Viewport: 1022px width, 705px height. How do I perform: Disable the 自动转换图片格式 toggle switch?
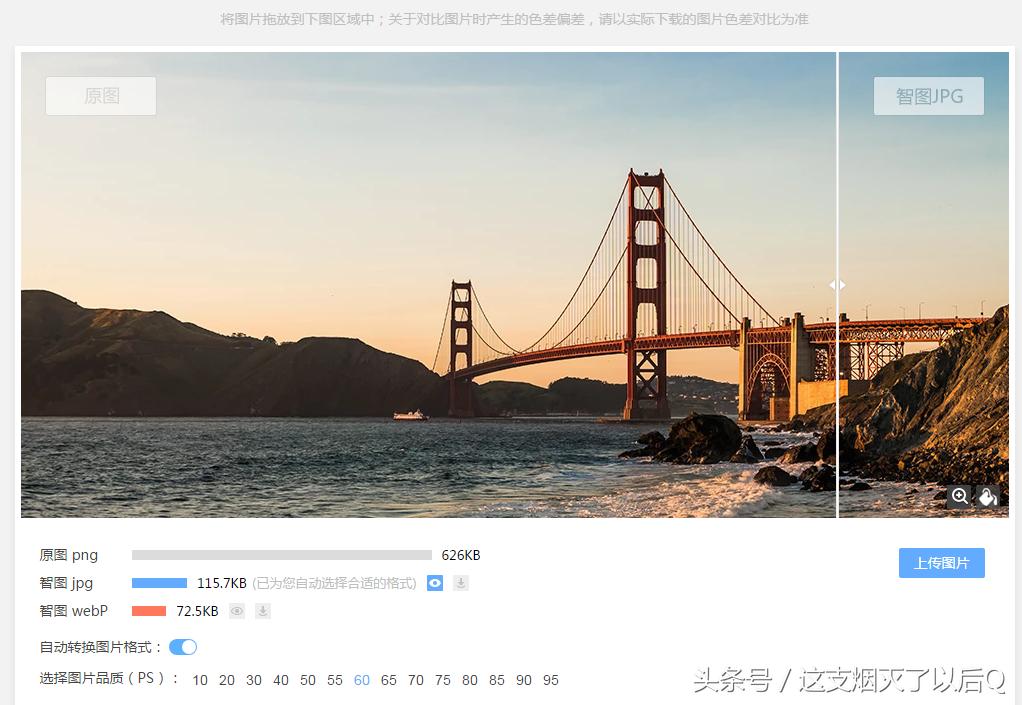(183, 647)
